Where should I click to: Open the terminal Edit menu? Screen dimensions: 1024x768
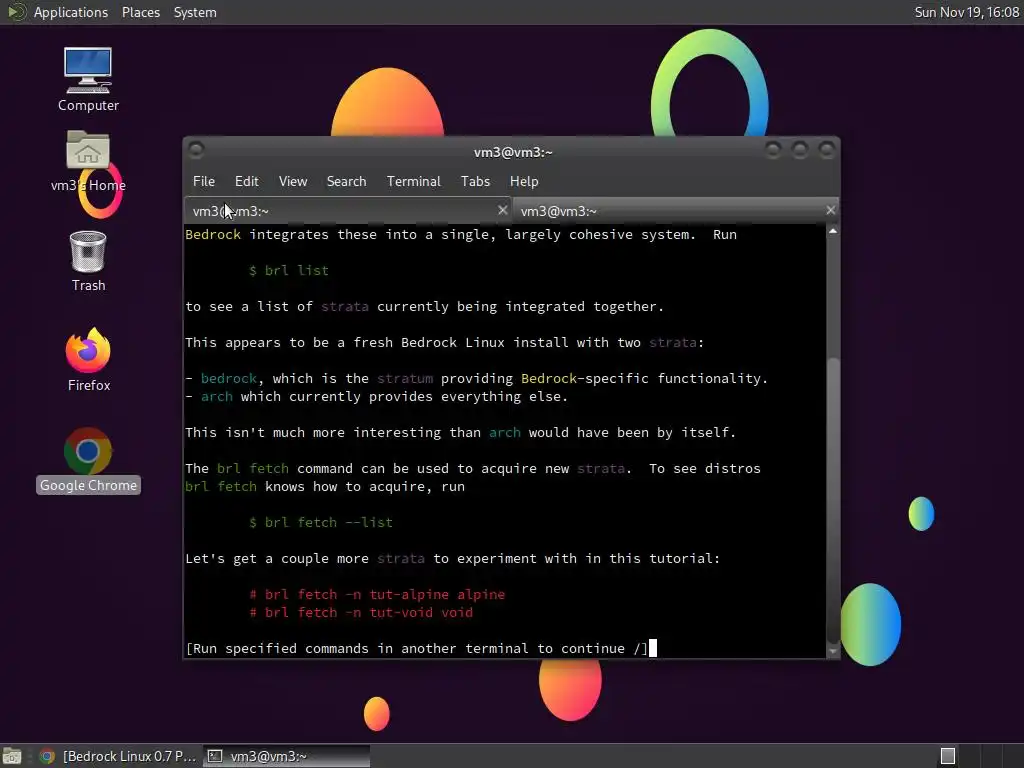pos(246,182)
